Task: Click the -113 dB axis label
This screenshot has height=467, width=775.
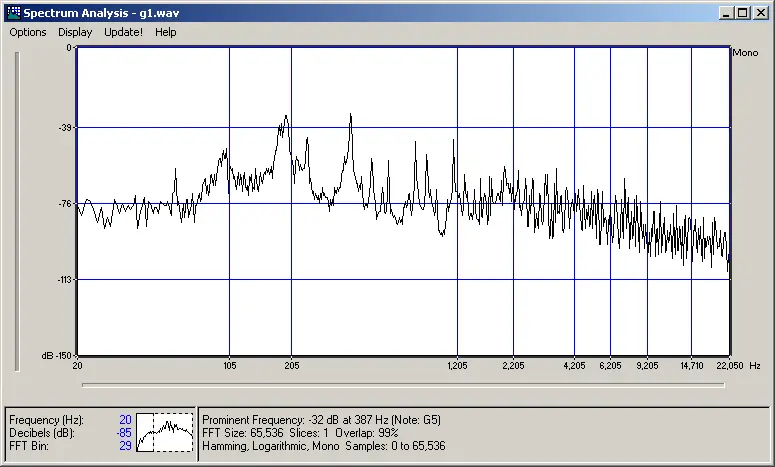Action: pyautogui.click(x=64, y=280)
